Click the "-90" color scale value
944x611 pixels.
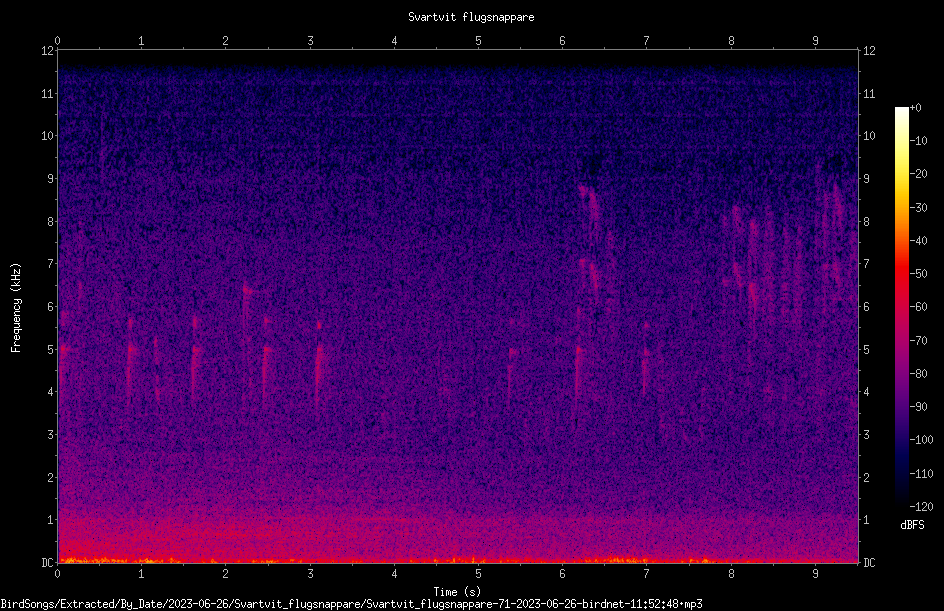918,407
